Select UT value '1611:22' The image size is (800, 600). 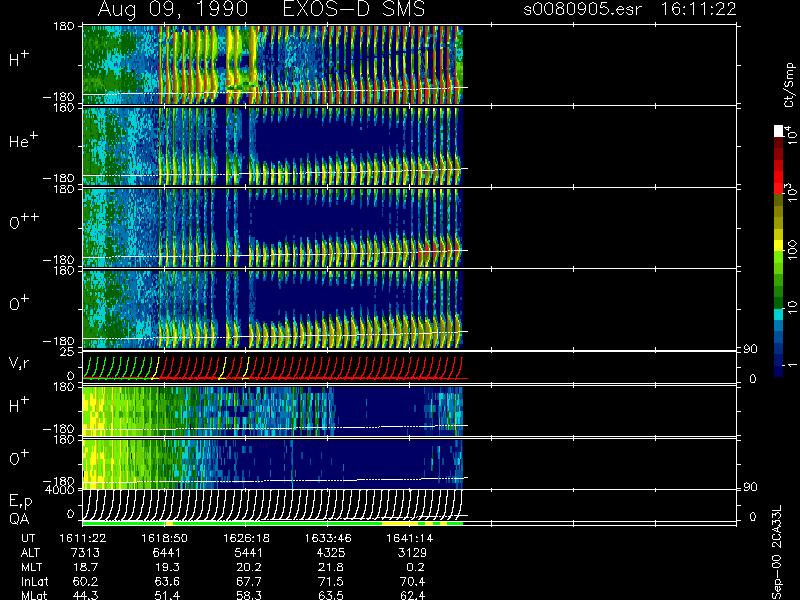pos(83,538)
